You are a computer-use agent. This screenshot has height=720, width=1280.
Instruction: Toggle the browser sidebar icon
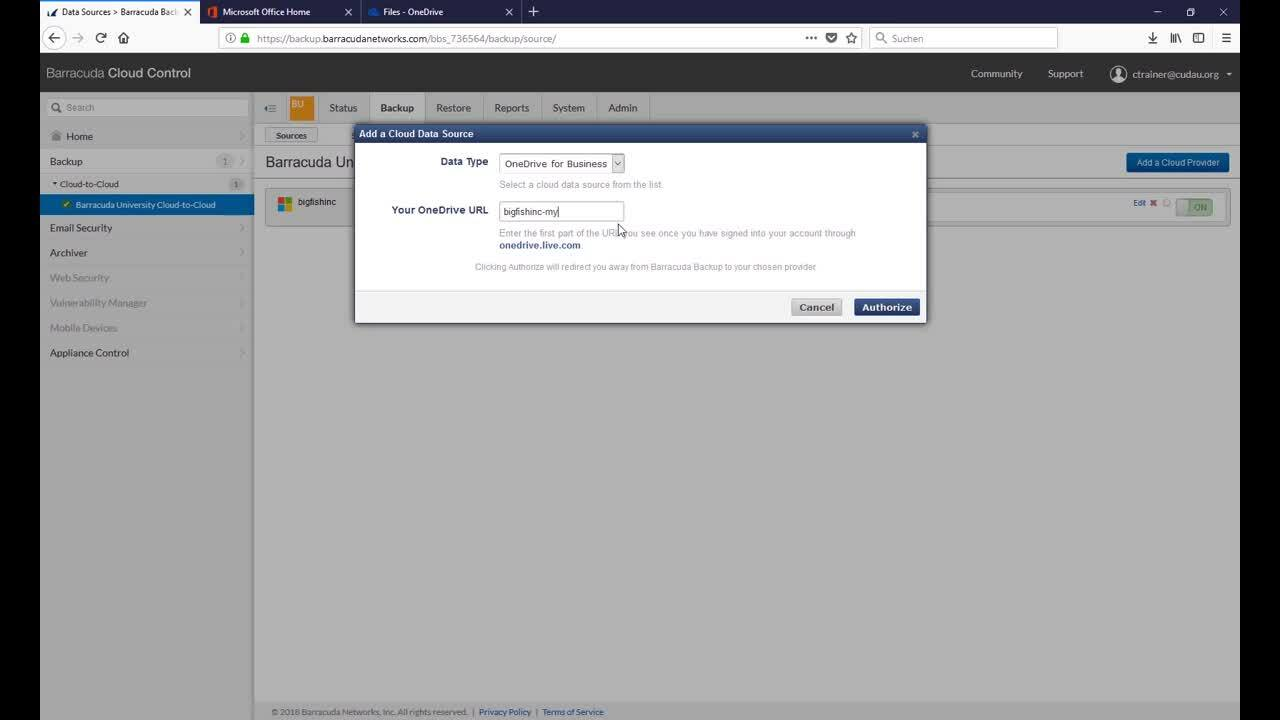point(1198,38)
